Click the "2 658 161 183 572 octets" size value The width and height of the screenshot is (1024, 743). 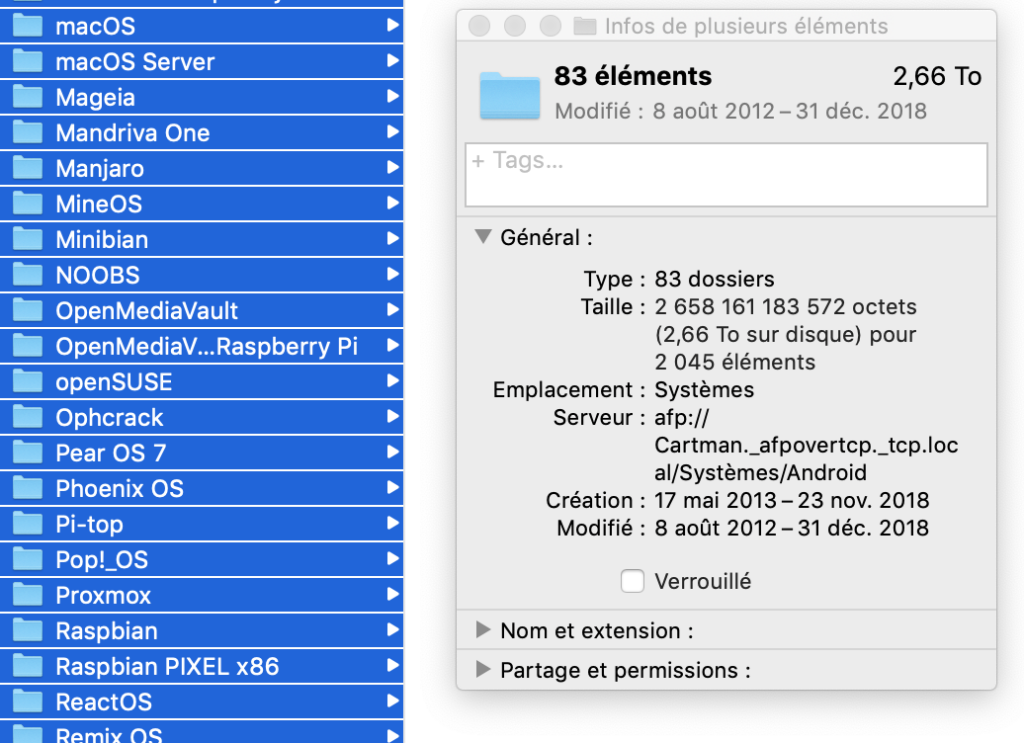[x=786, y=307]
